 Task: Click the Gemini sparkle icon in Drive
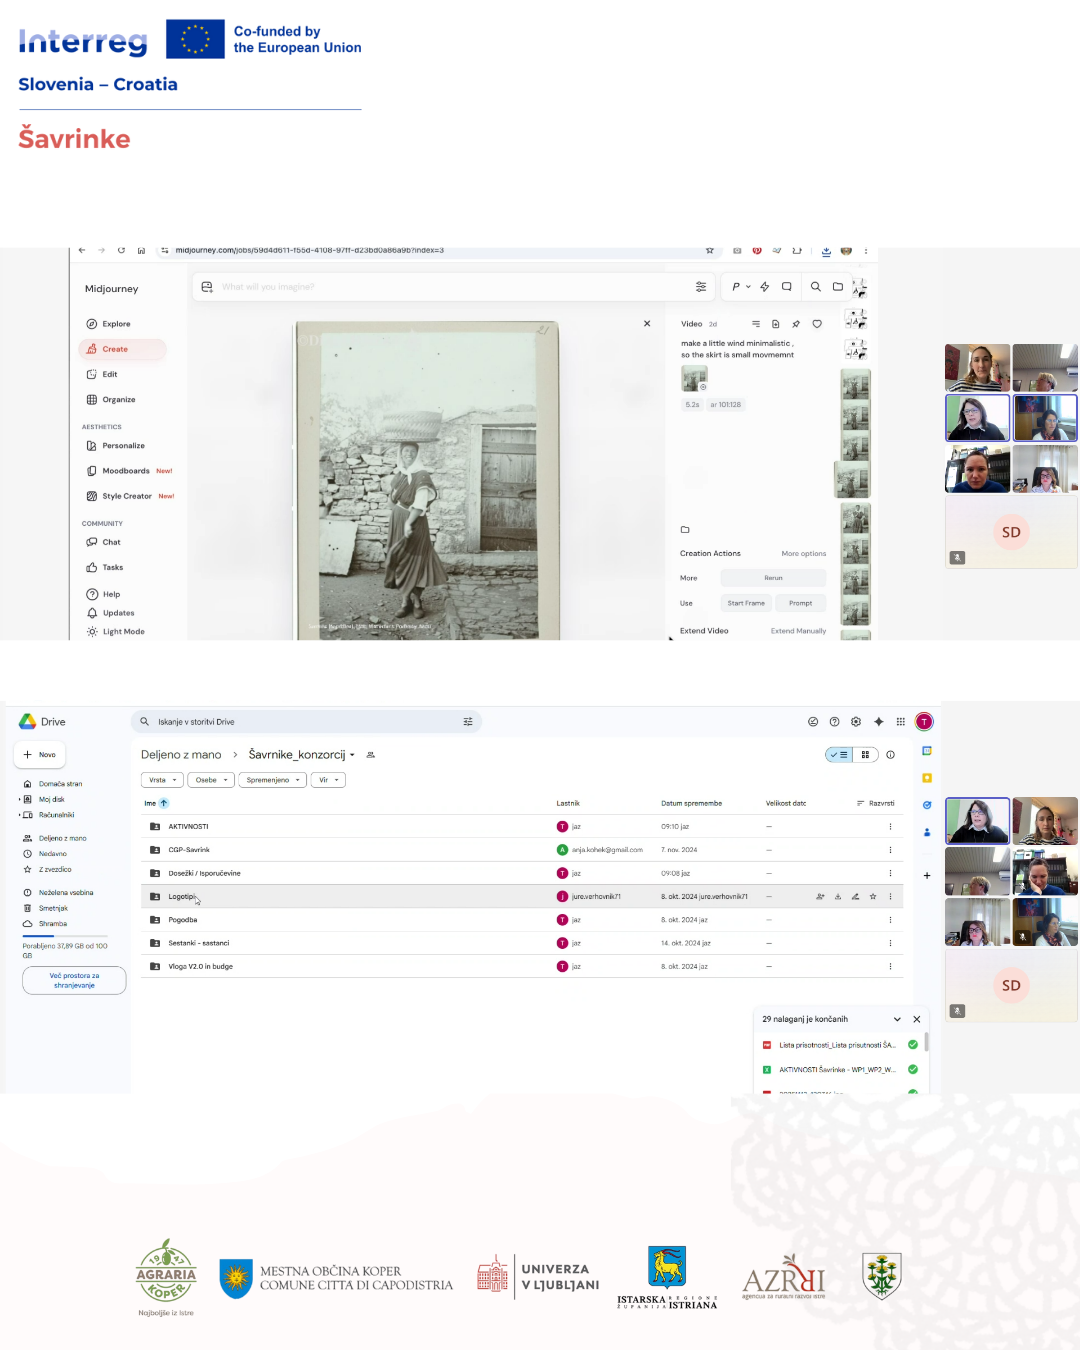pyautogui.click(x=879, y=722)
